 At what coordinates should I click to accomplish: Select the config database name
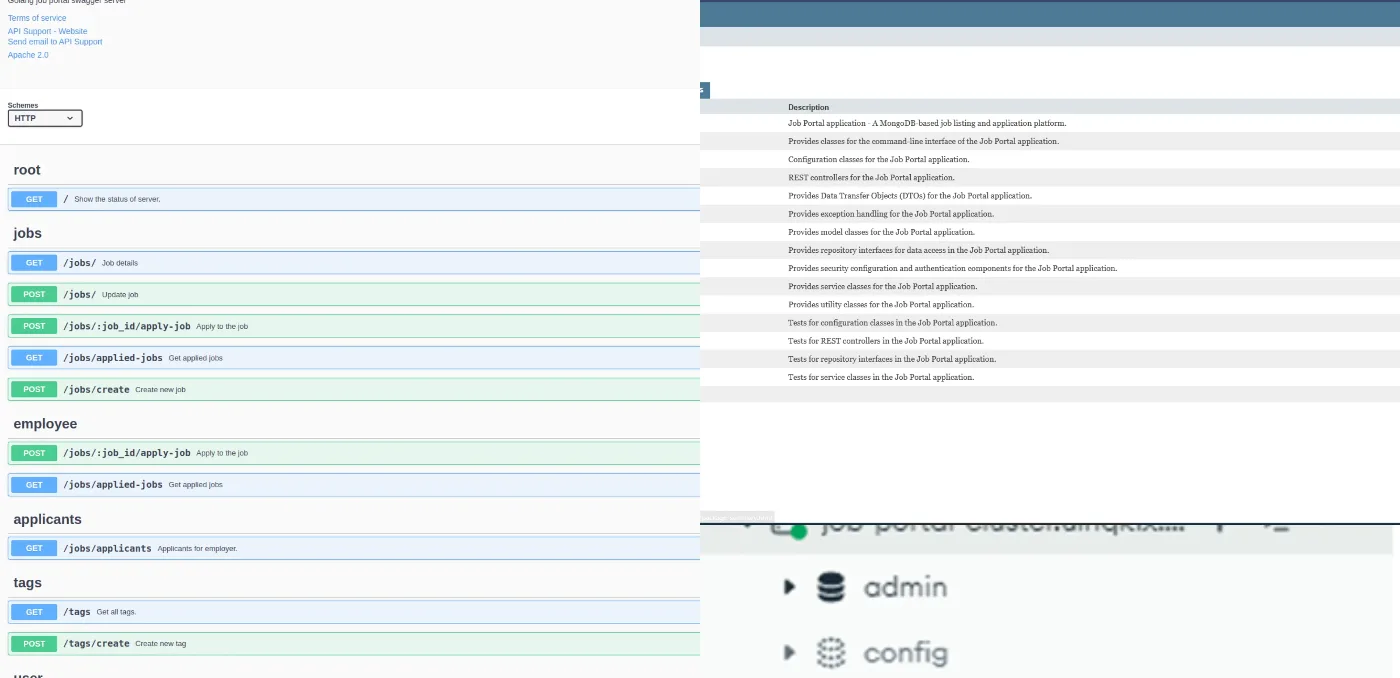905,654
